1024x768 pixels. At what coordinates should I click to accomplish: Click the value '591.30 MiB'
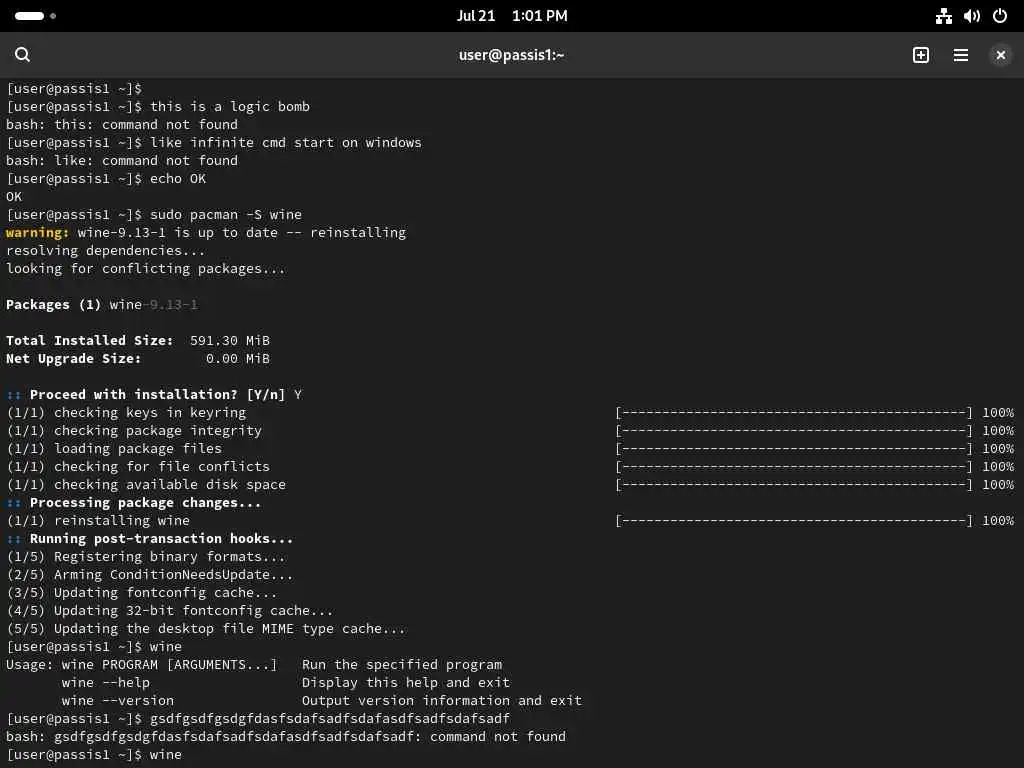click(x=230, y=340)
